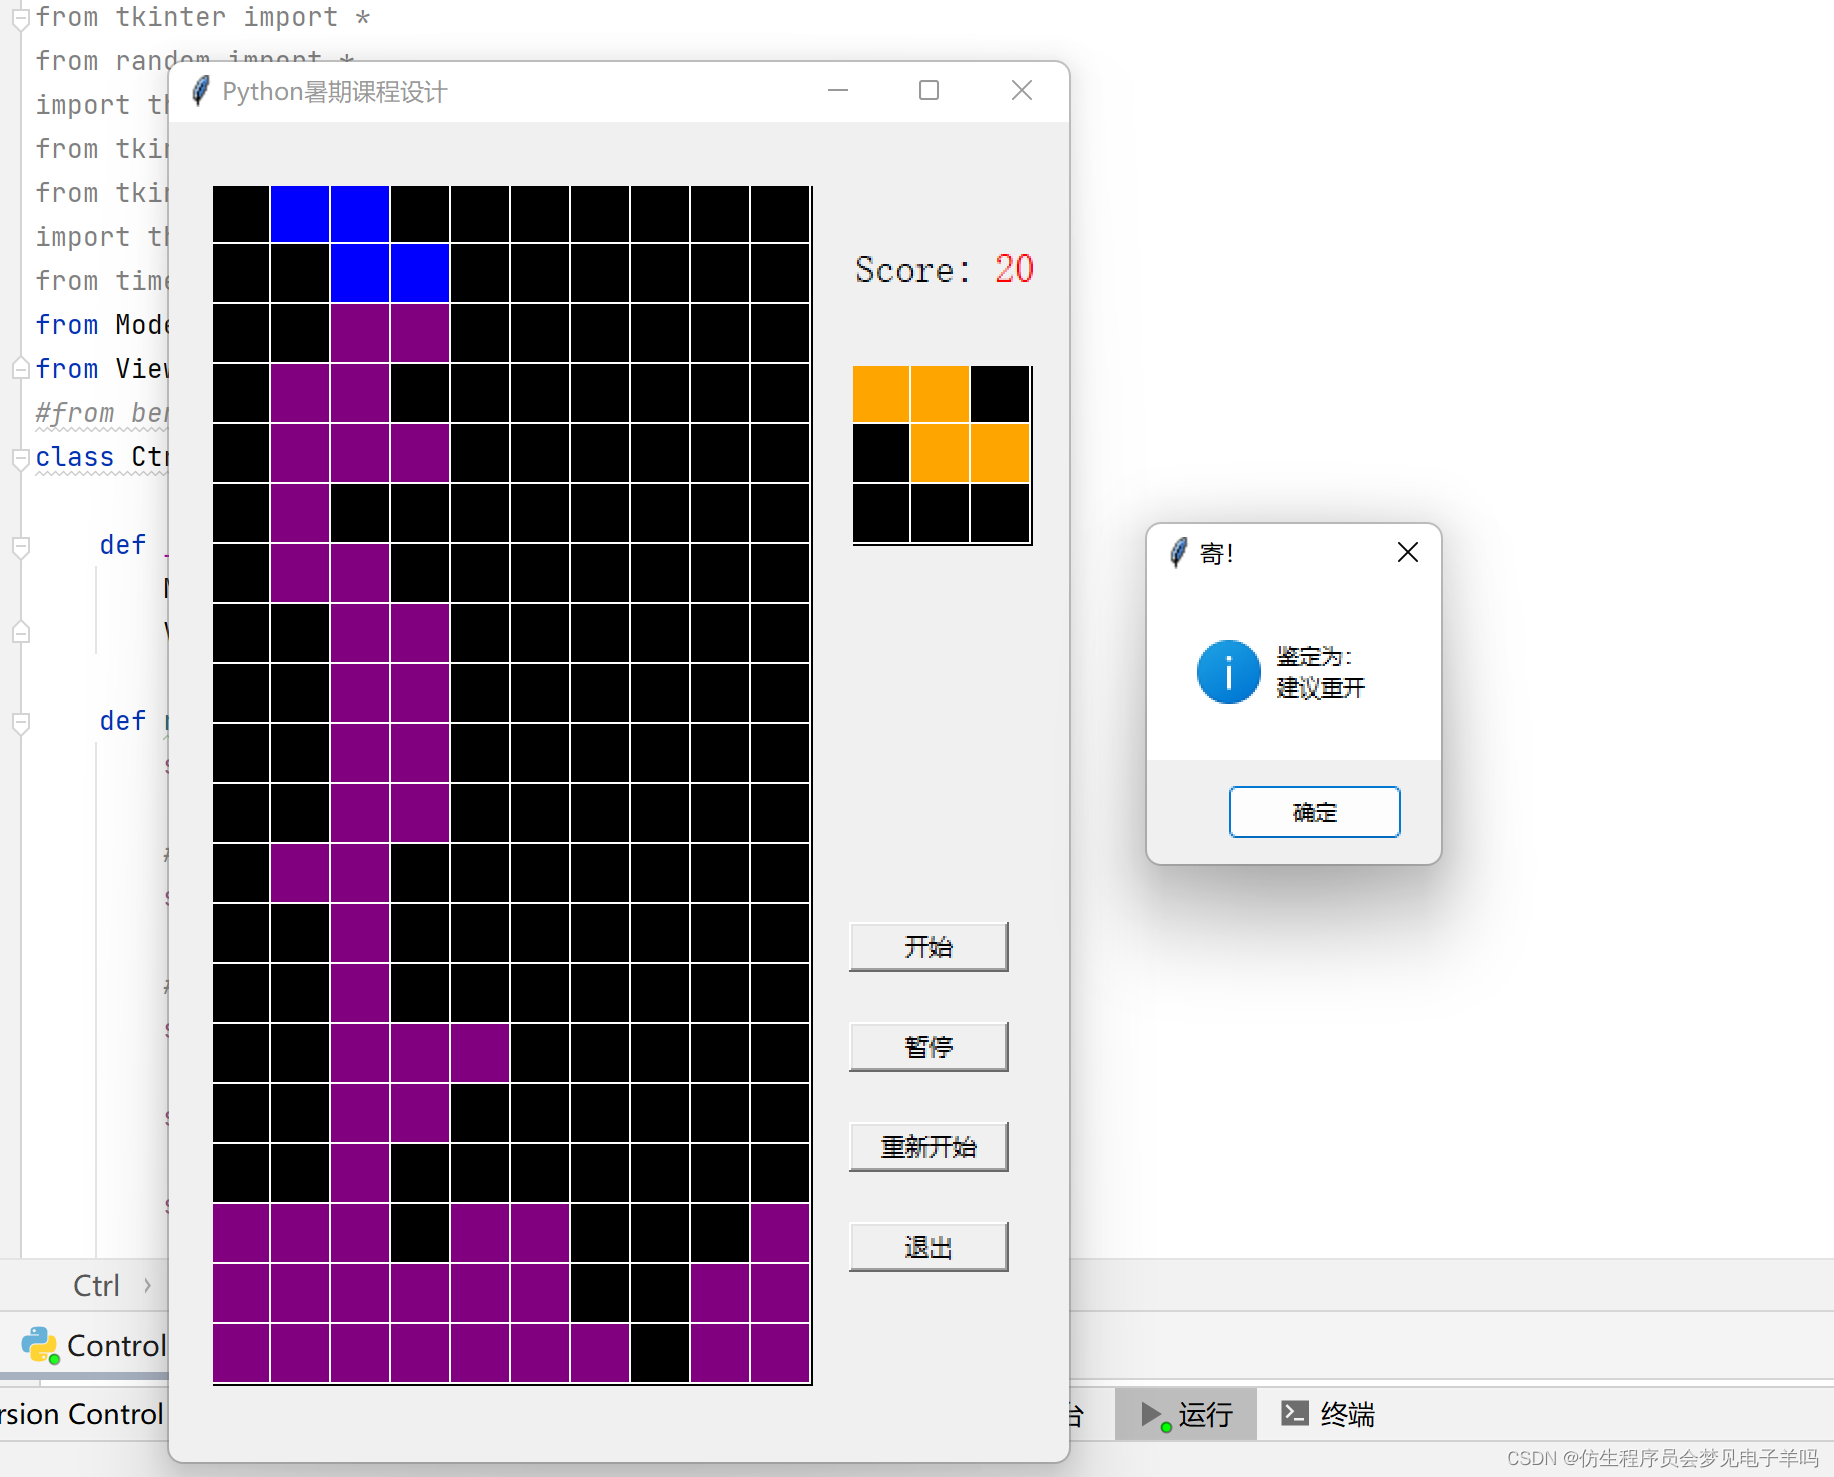Minimize the Python暑期课程设计 window
This screenshot has height=1477, width=1834.
[x=838, y=91]
